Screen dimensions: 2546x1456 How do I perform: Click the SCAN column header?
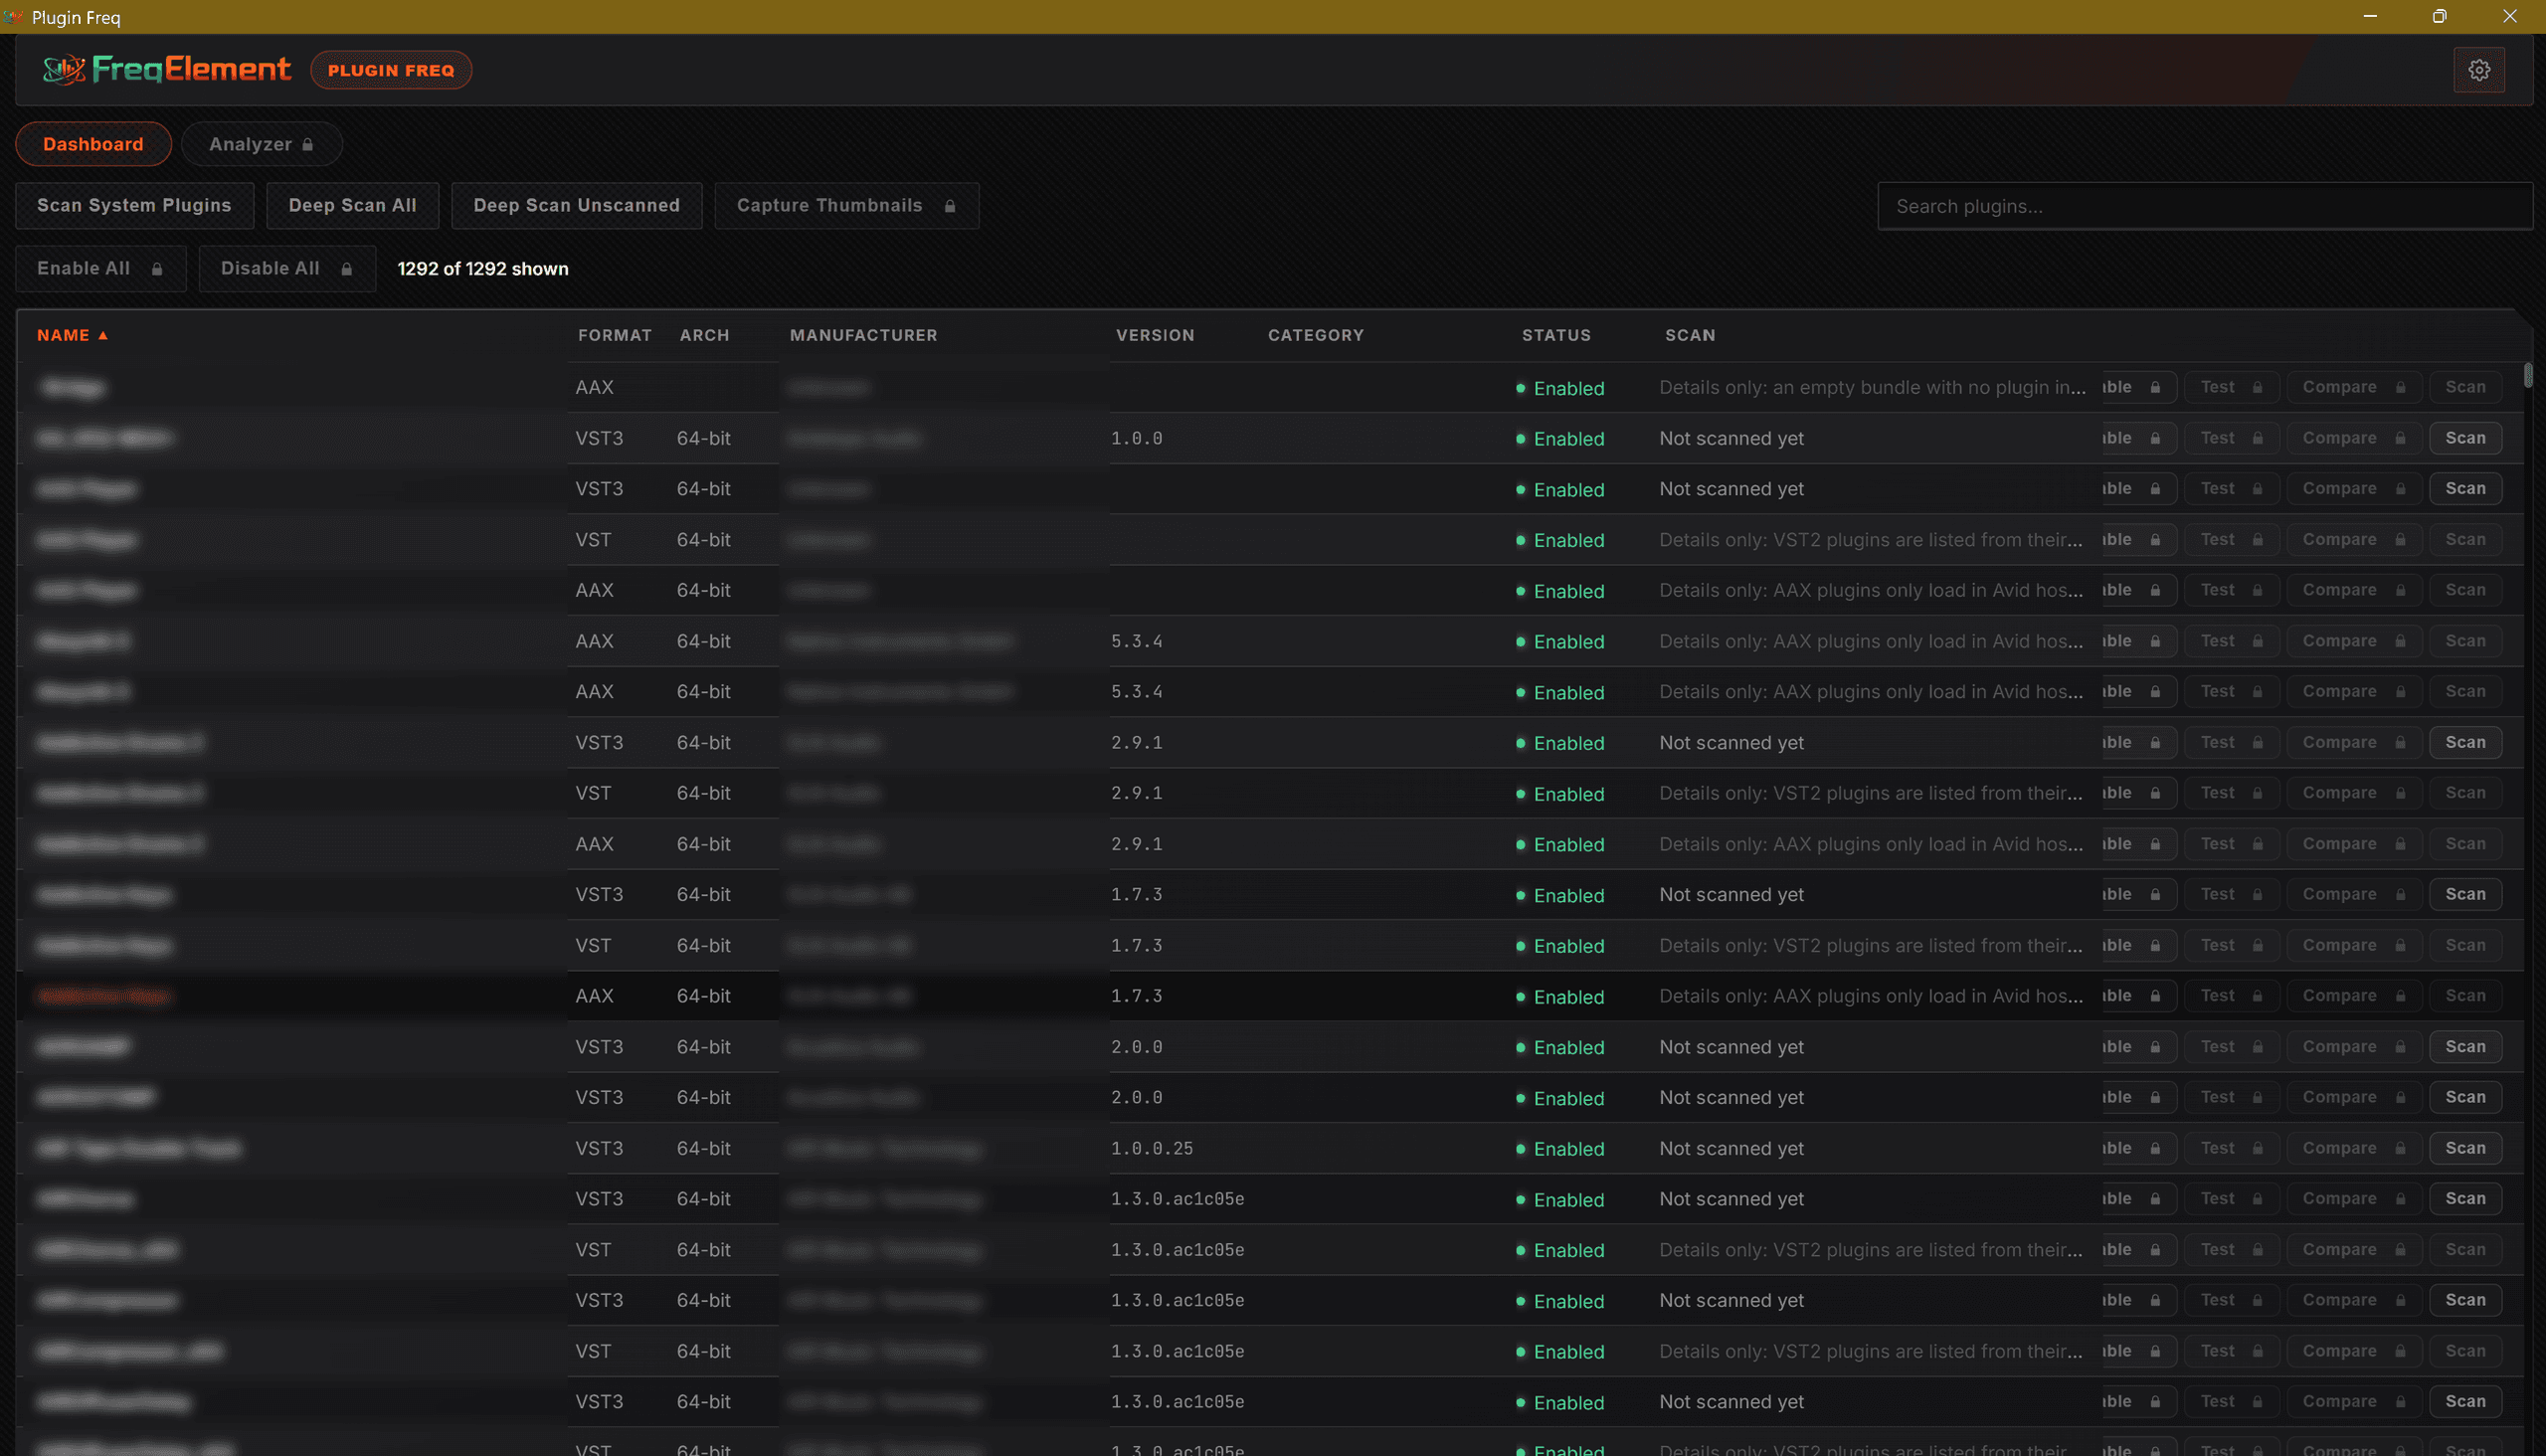tap(1690, 336)
